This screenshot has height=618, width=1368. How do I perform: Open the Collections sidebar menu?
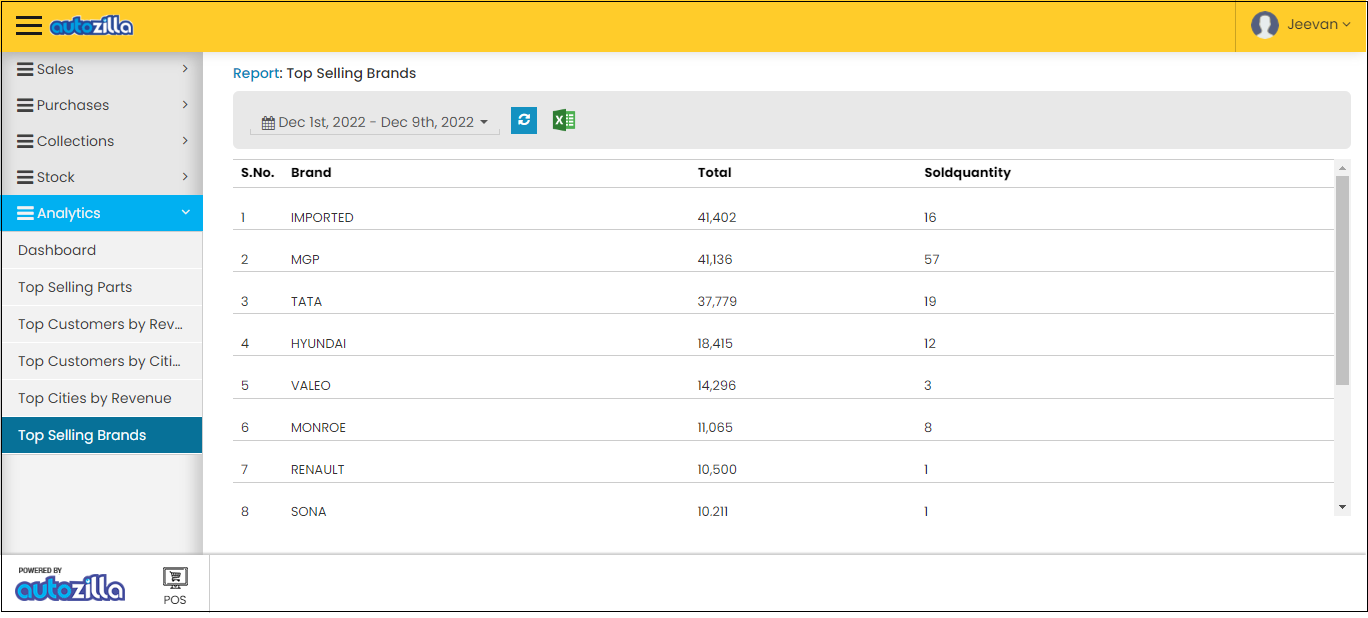(x=102, y=141)
